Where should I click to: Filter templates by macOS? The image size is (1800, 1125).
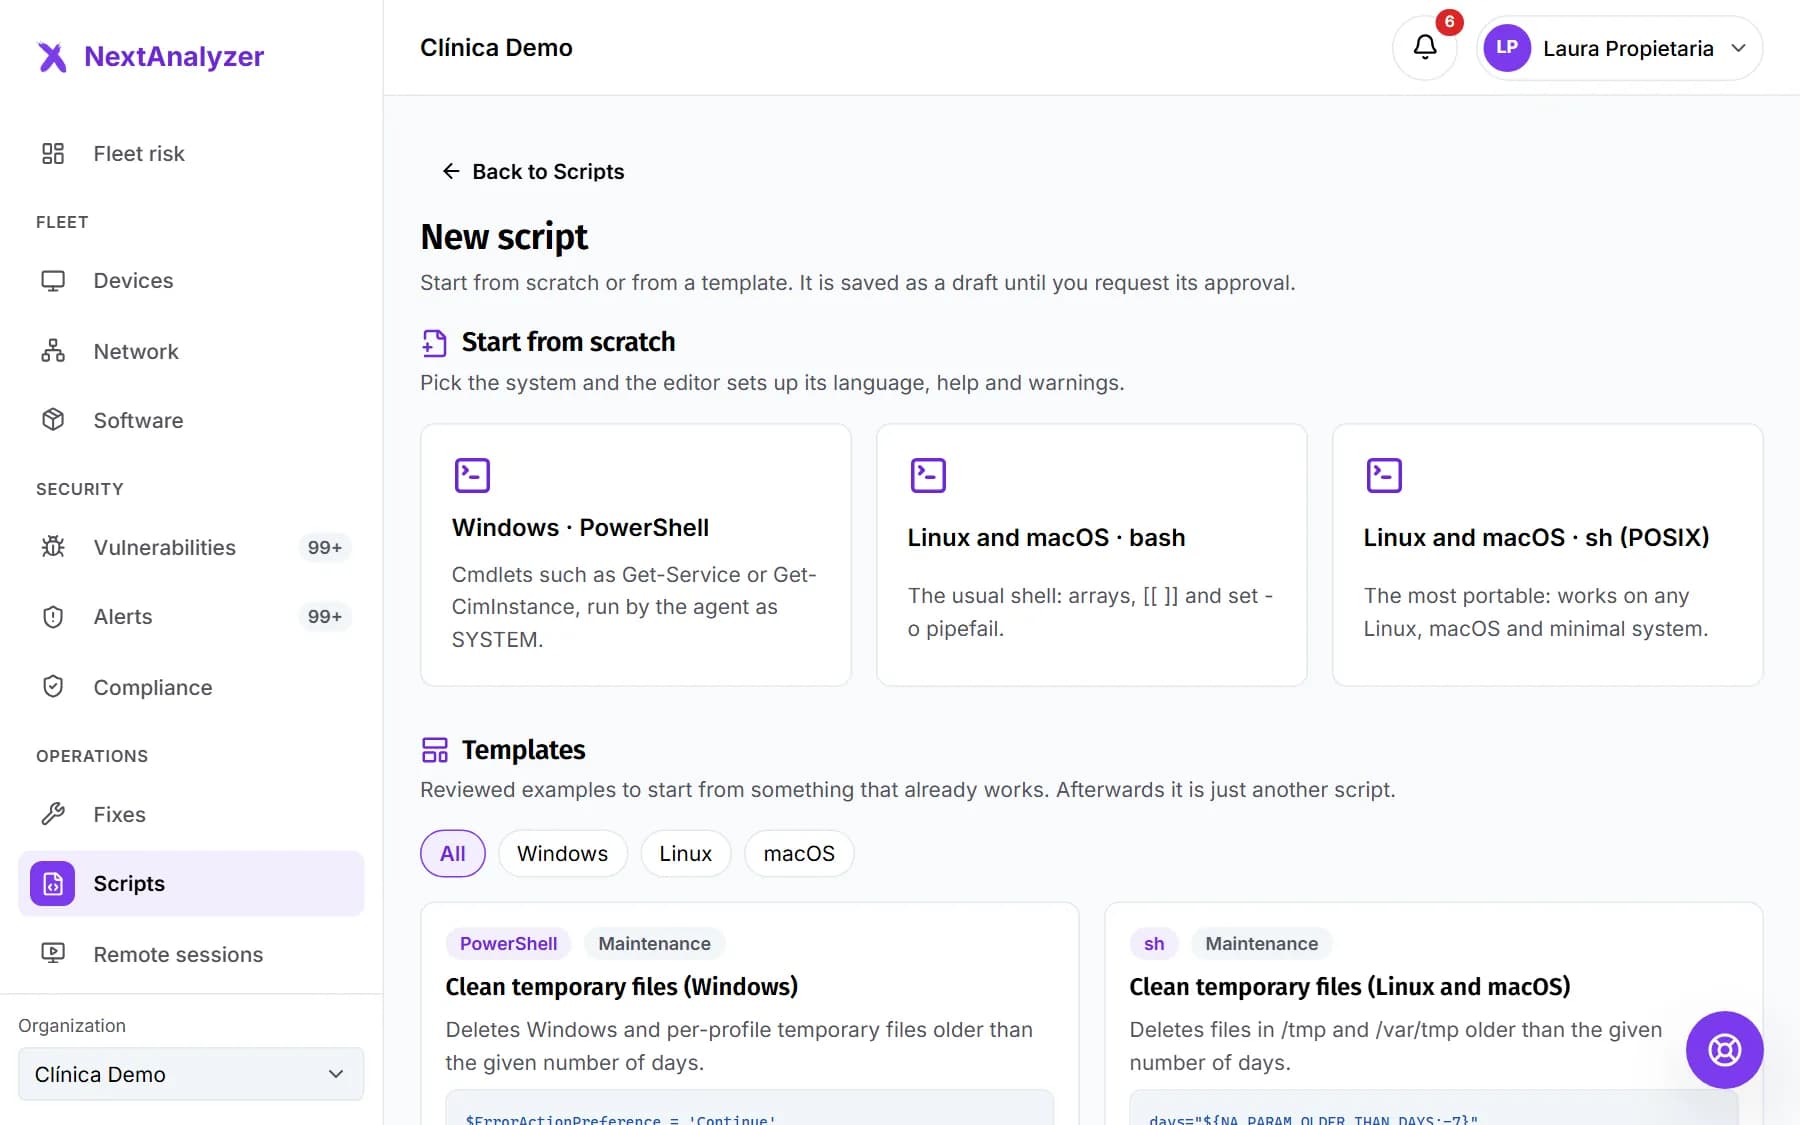point(799,854)
